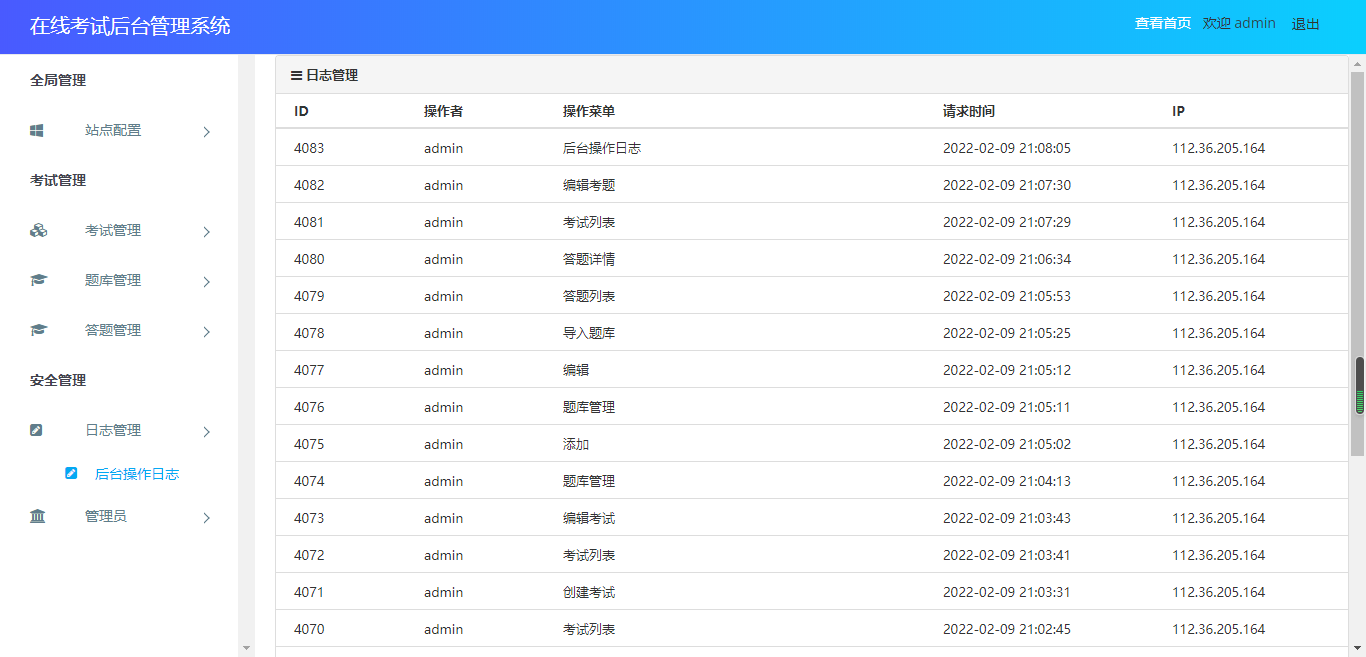Select the 答题管理 sidebar menu item
Viewport: 1366px width, 657px height.
point(112,330)
